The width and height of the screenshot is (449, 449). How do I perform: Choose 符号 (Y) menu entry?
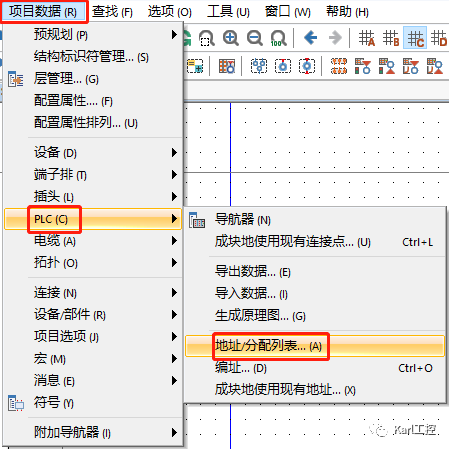point(93,402)
